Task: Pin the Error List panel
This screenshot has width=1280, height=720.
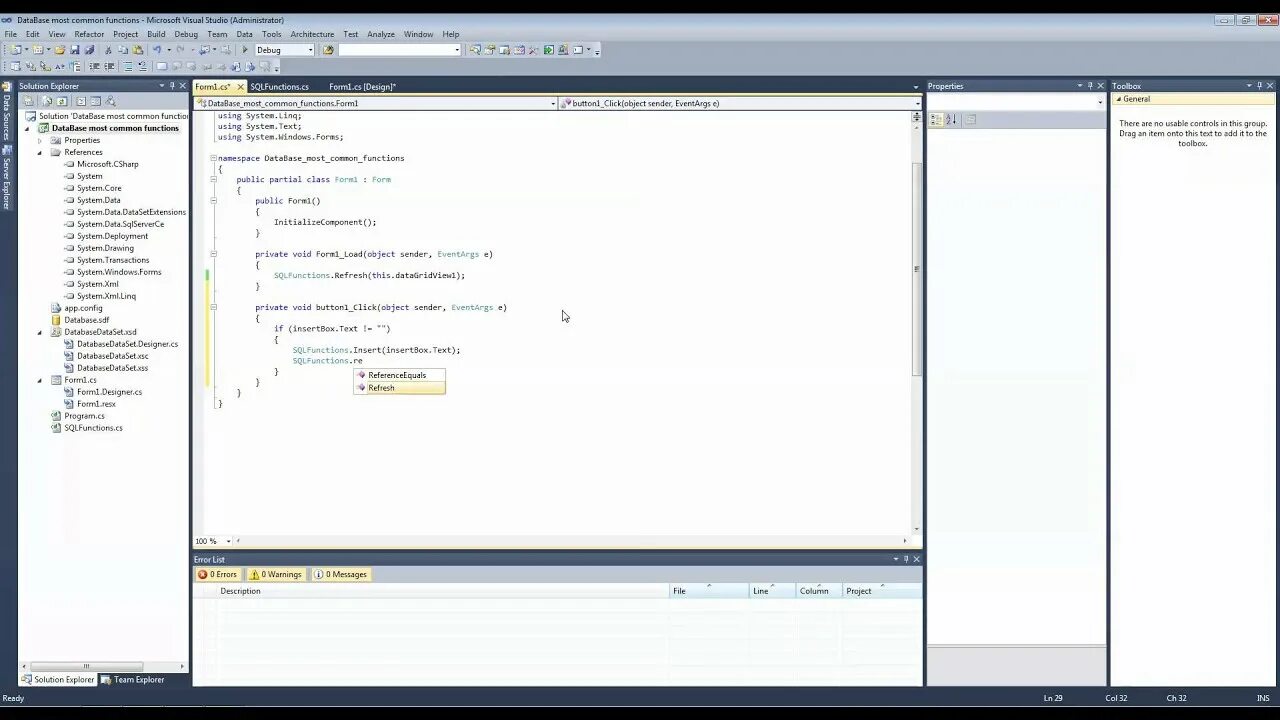Action: (906, 559)
